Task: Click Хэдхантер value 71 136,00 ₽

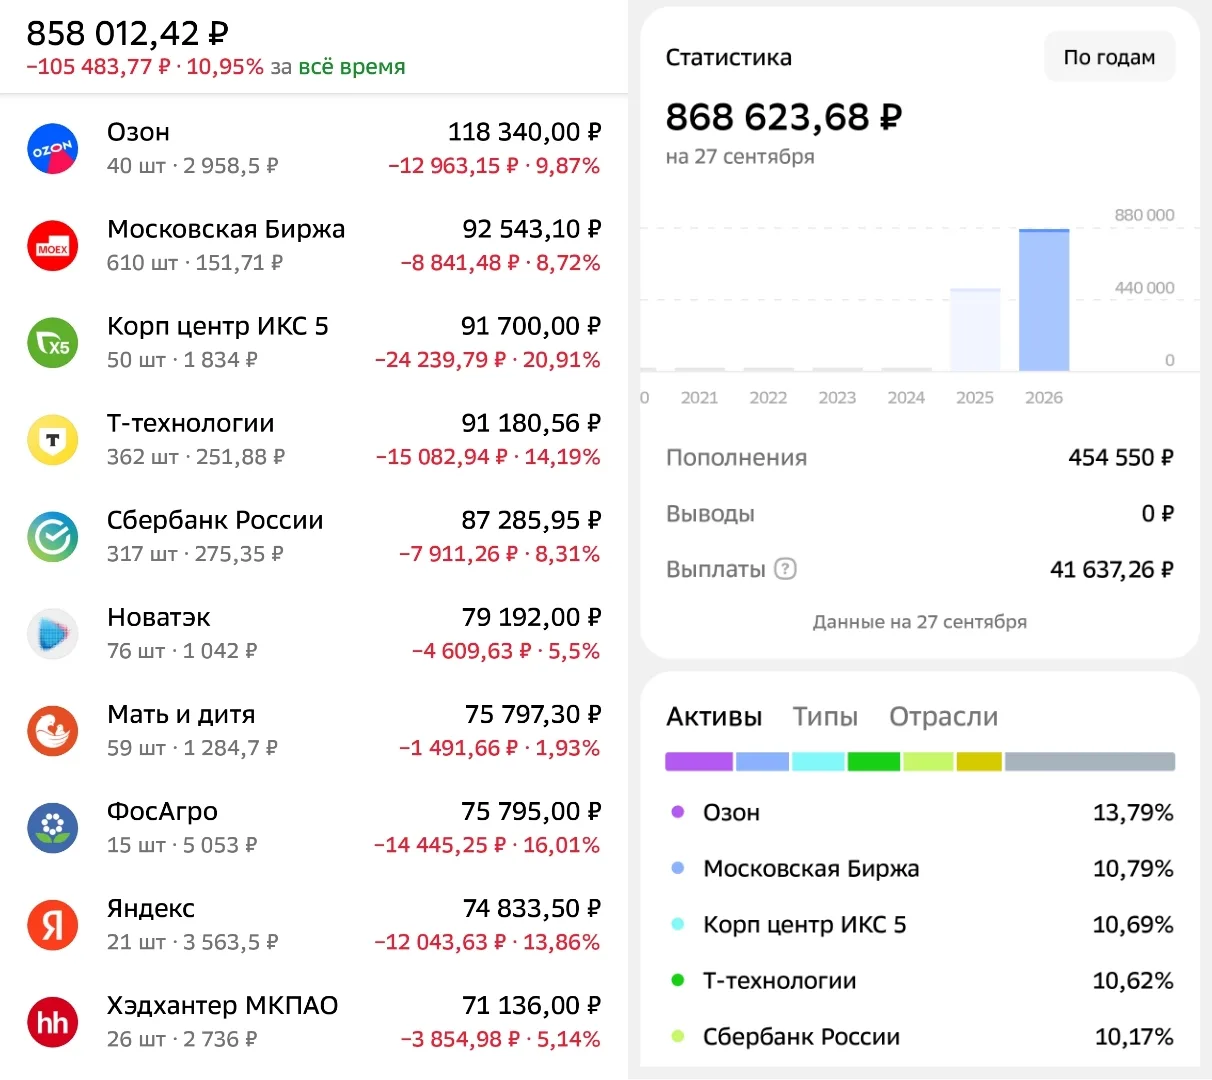Action: tap(531, 1005)
